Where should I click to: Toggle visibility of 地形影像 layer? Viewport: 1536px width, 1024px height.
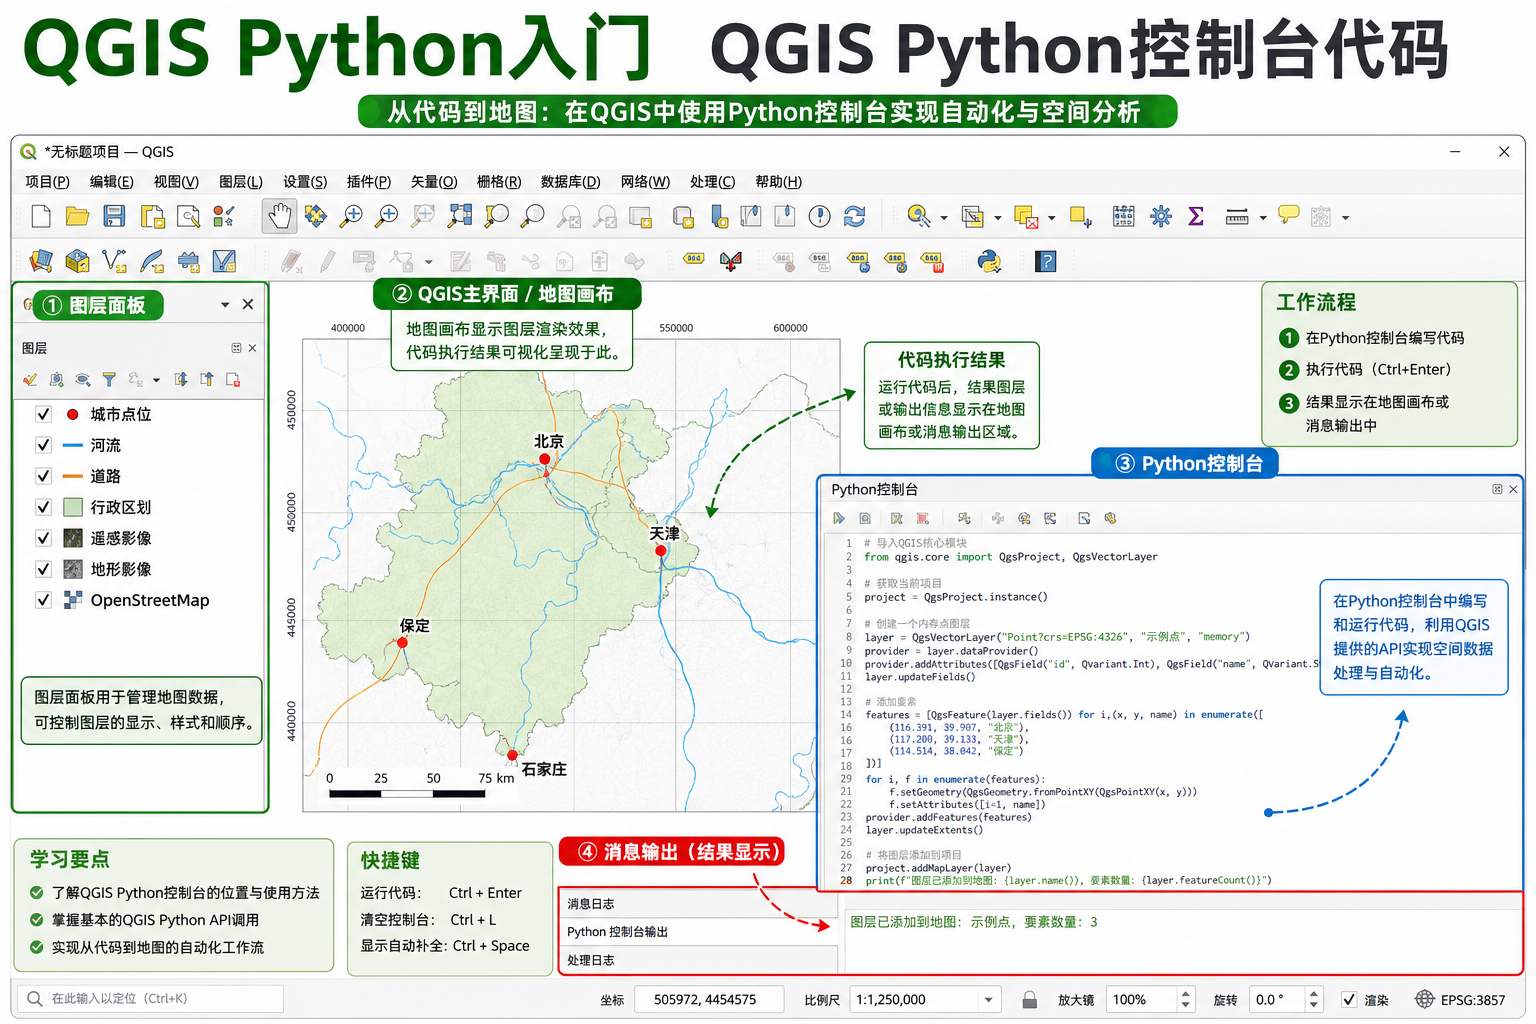pyautogui.click(x=43, y=569)
